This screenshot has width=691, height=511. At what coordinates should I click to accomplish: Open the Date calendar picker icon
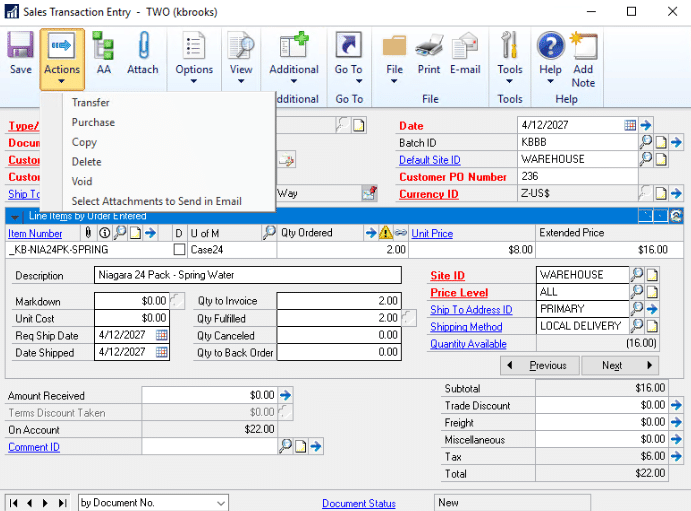(x=630, y=125)
